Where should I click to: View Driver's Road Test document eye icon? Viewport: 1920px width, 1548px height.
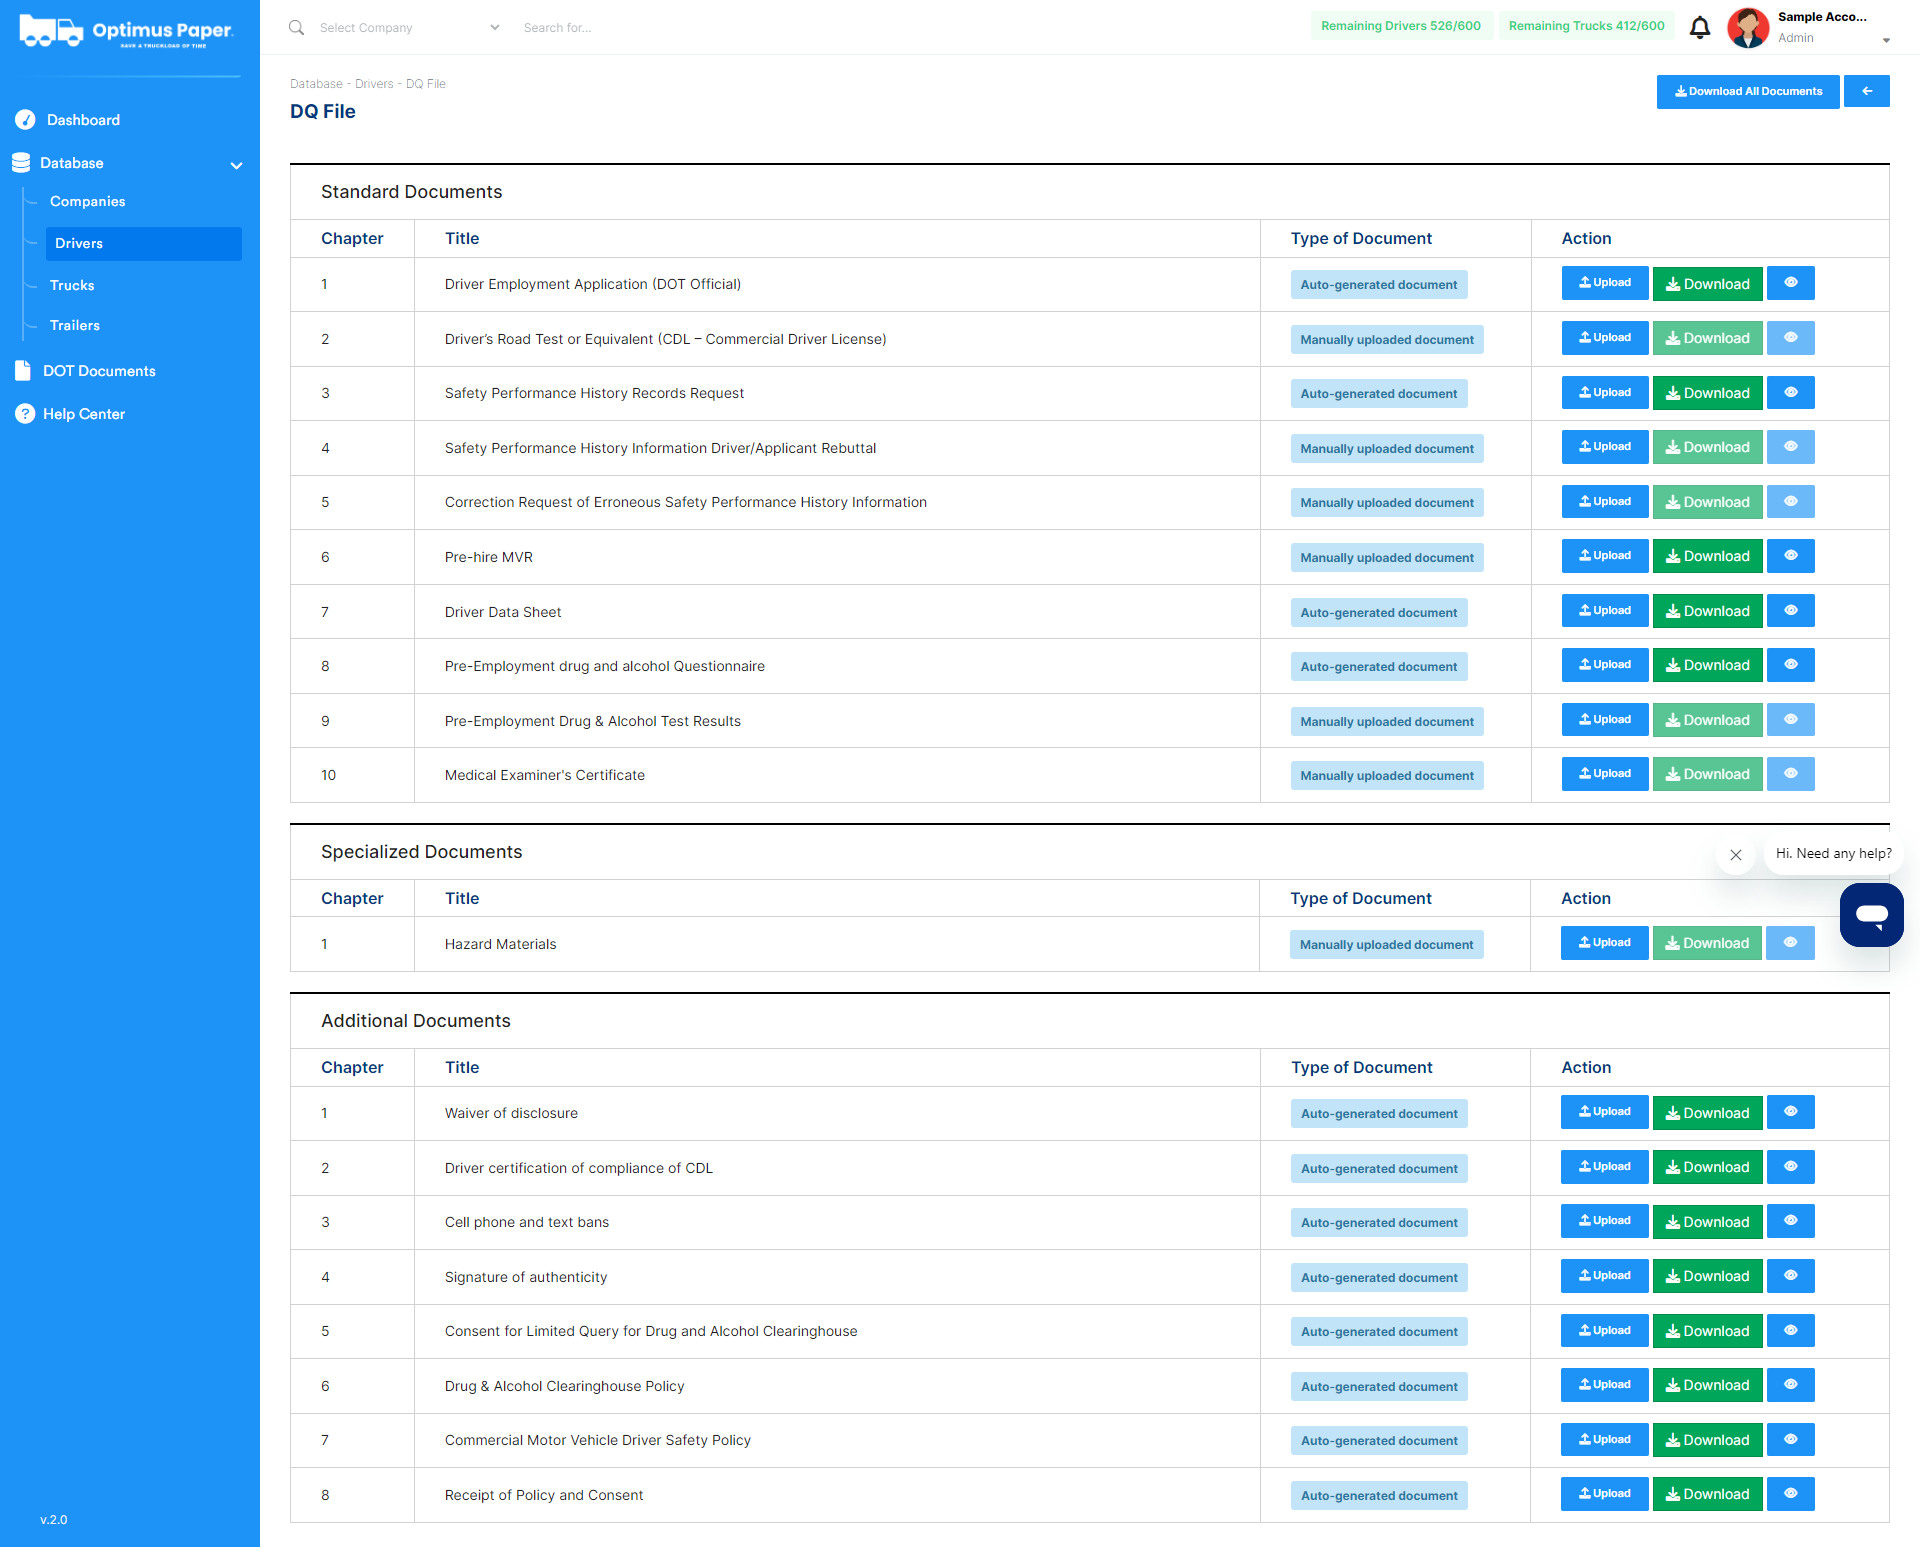(x=1790, y=338)
